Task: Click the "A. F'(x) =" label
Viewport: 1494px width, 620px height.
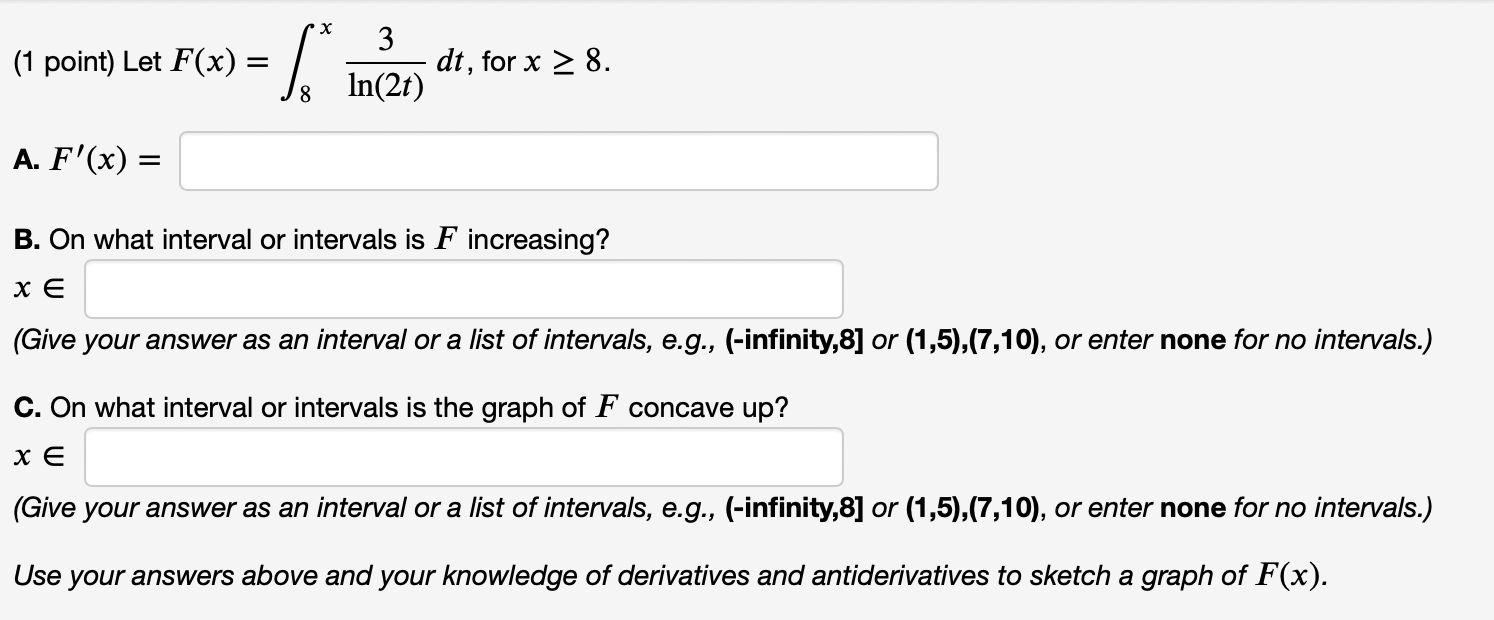Action: (x=87, y=160)
